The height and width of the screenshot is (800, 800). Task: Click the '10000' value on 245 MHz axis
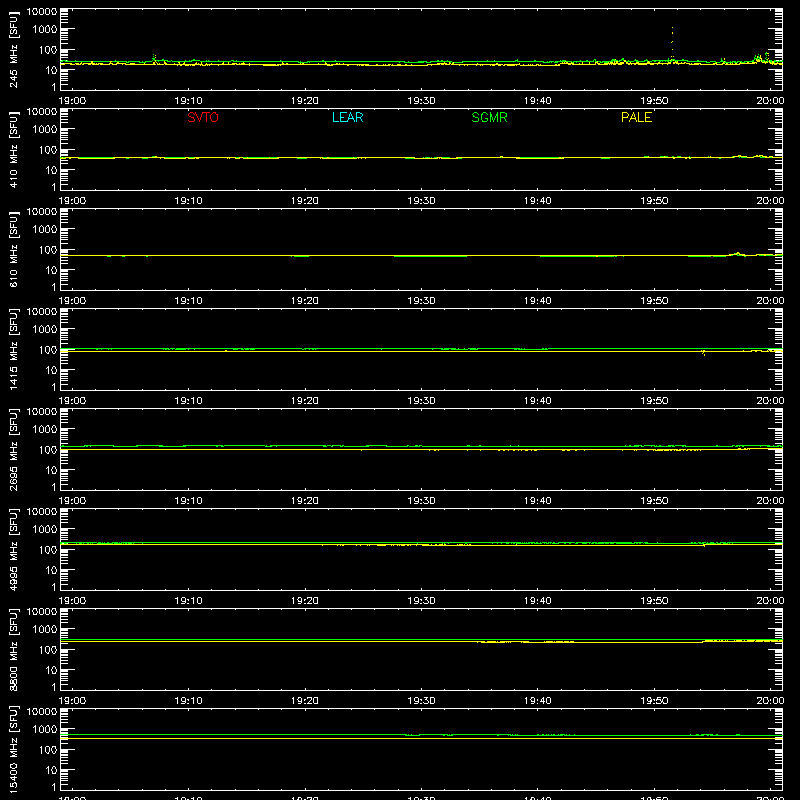pos(42,12)
